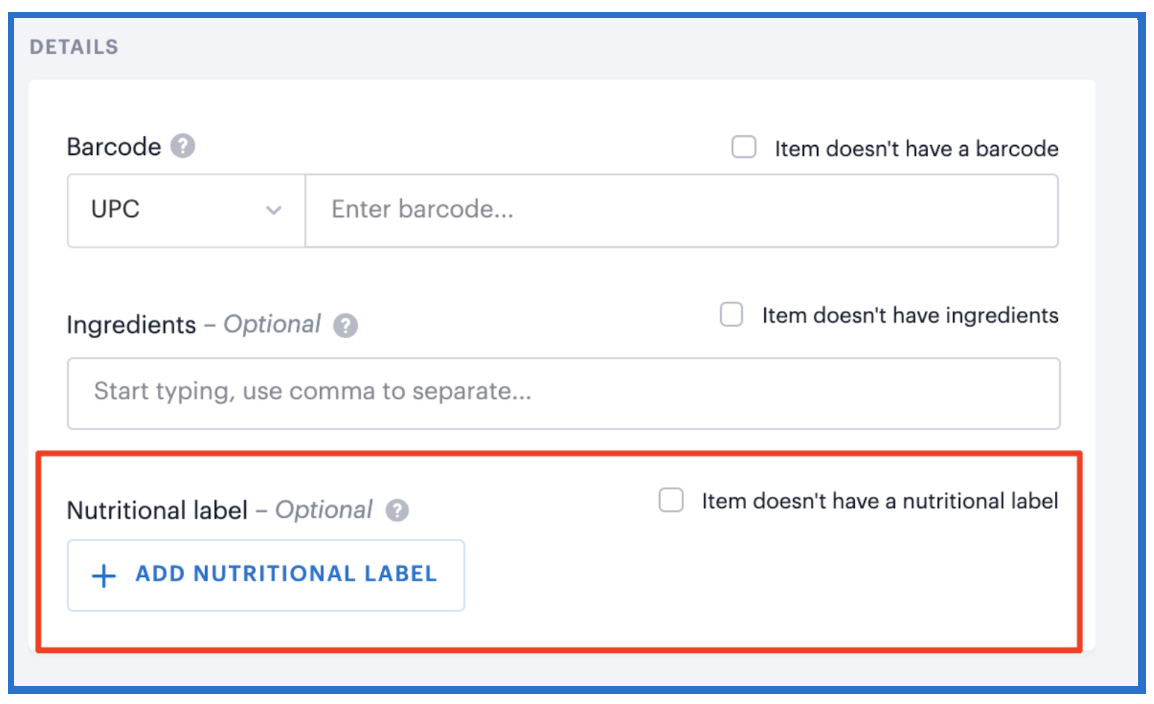This screenshot has width=1154, height=704.
Task: Click the Nutritional label field heading
Action: (157, 510)
